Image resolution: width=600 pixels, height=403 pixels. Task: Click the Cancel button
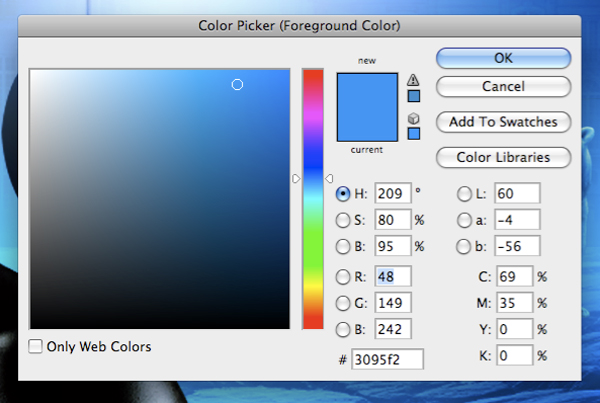(504, 86)
